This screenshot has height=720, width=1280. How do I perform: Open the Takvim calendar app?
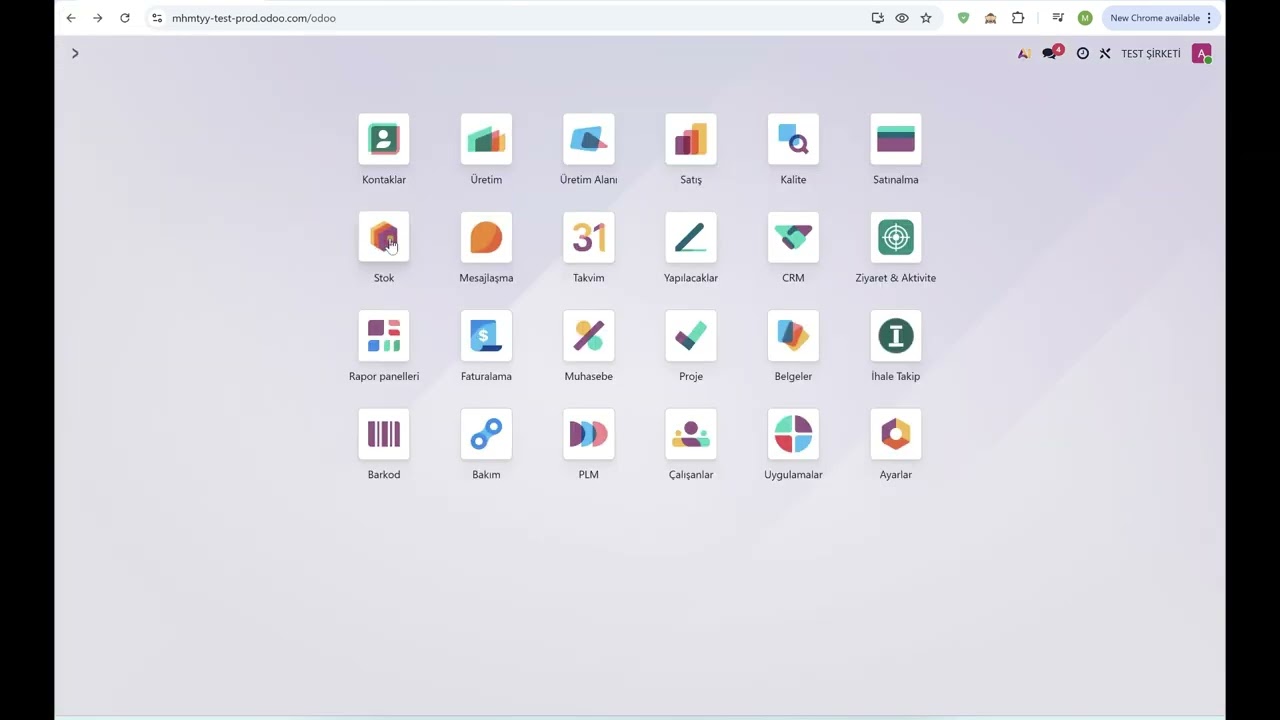coord(589,237)
